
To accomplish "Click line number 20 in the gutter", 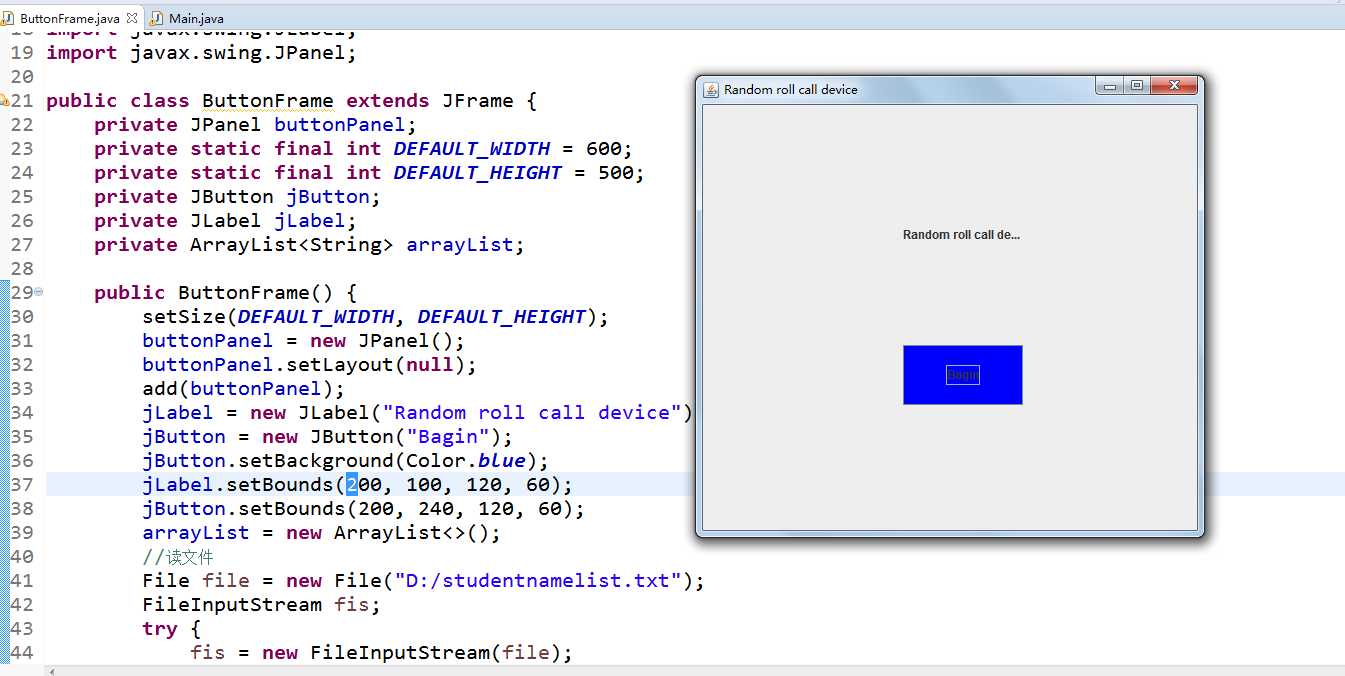I will pos(22,76).
